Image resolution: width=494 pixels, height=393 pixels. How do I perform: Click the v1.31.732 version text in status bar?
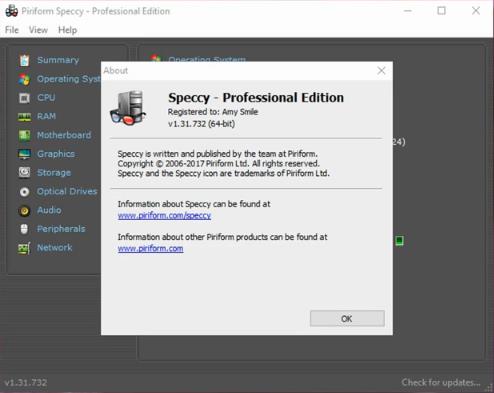(26, 383)
